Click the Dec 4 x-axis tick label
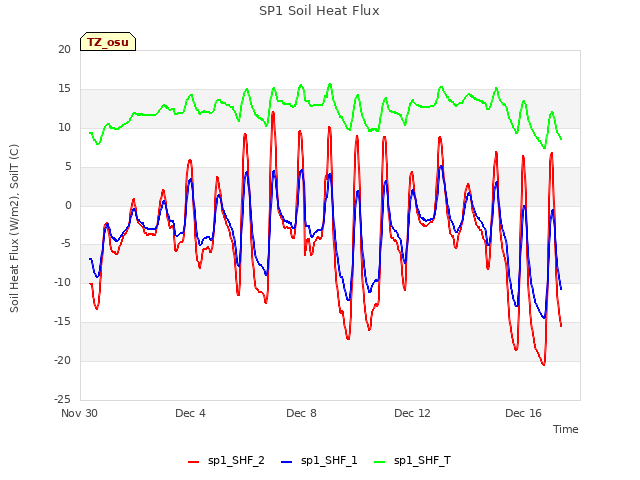Screen dimensions: 640x480 pyautogui.click(x=190, y=413)
